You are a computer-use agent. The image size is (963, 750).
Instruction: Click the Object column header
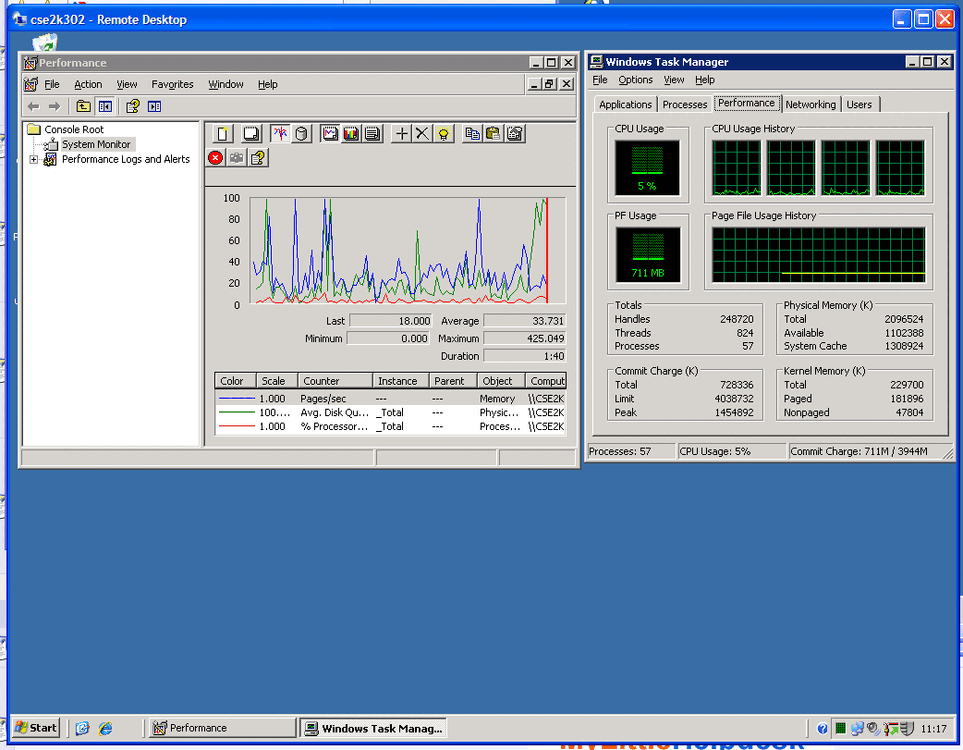(501, 381)
